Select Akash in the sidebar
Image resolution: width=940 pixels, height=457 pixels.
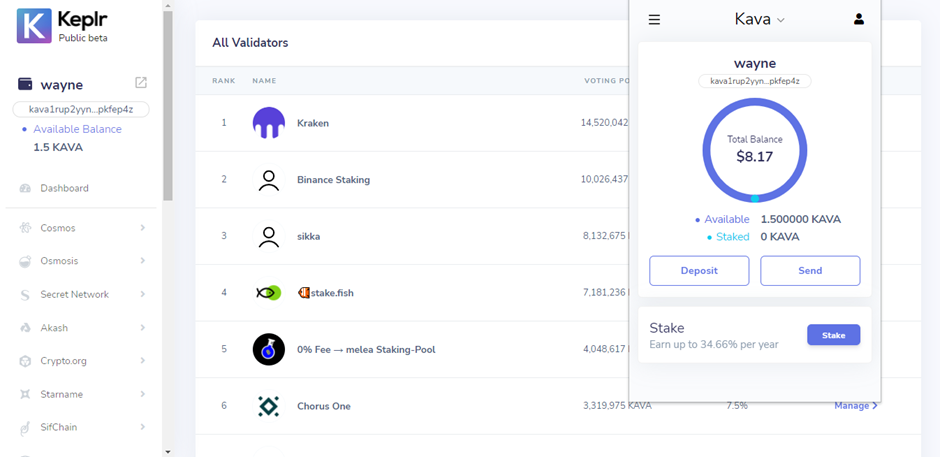point(54,328)
